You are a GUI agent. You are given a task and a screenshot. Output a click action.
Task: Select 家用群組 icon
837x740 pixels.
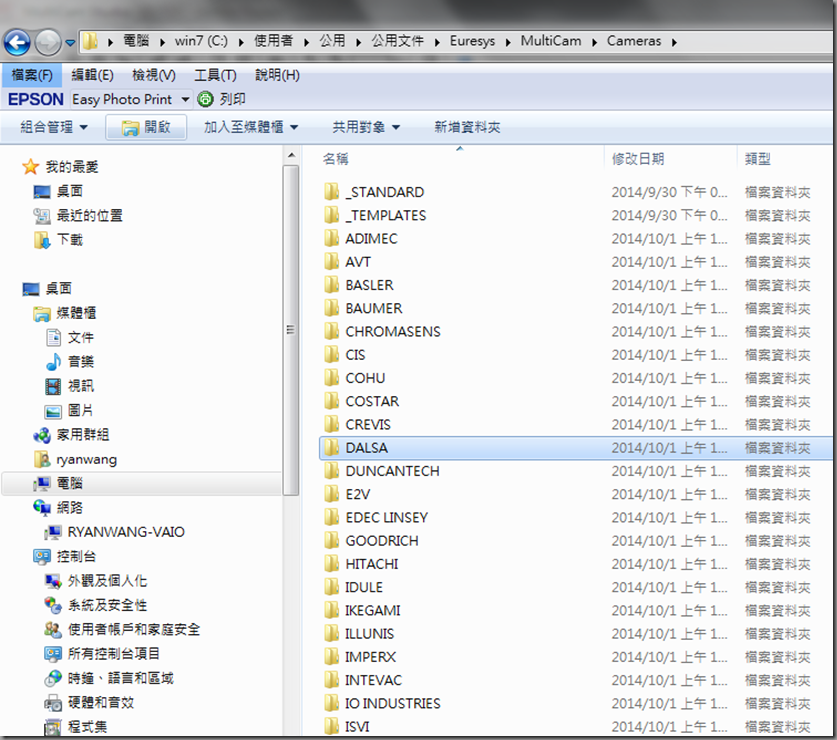[x=42, y=435]
